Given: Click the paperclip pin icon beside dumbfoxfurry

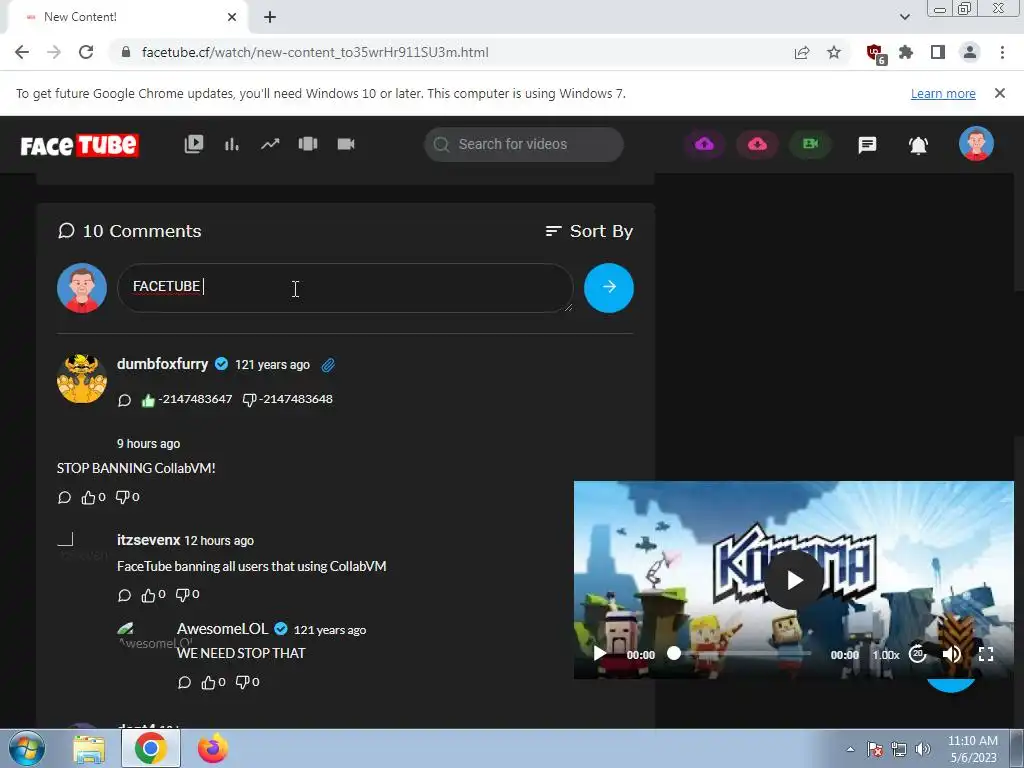Looking at the screenshot, I should tap(328, 365).
